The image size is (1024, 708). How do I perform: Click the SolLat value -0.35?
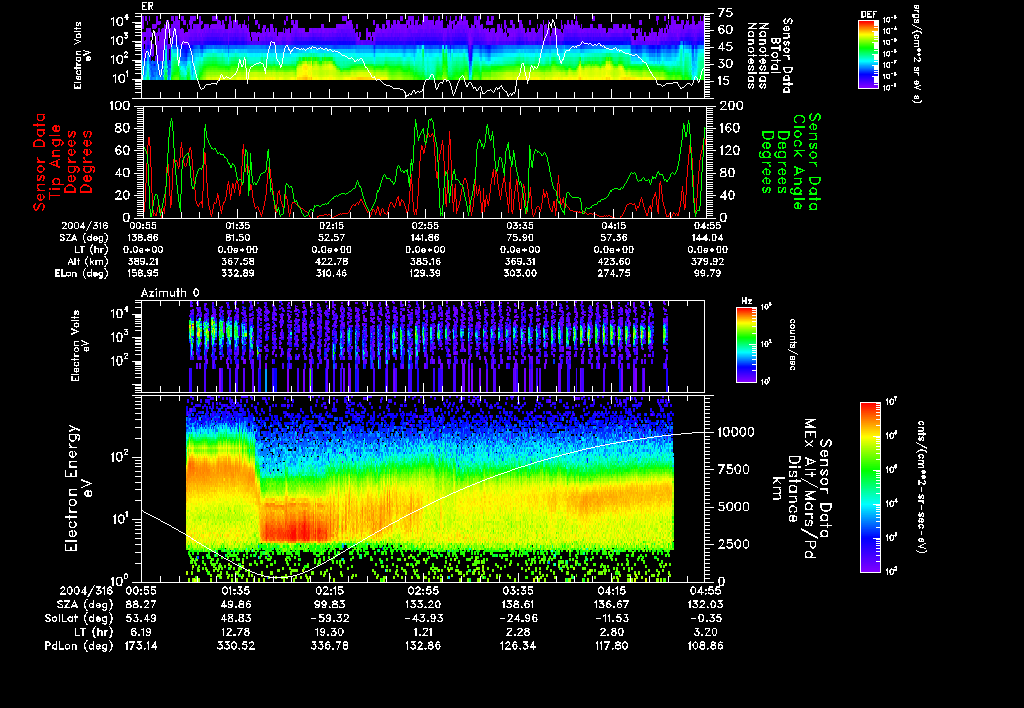pos(707,618)
